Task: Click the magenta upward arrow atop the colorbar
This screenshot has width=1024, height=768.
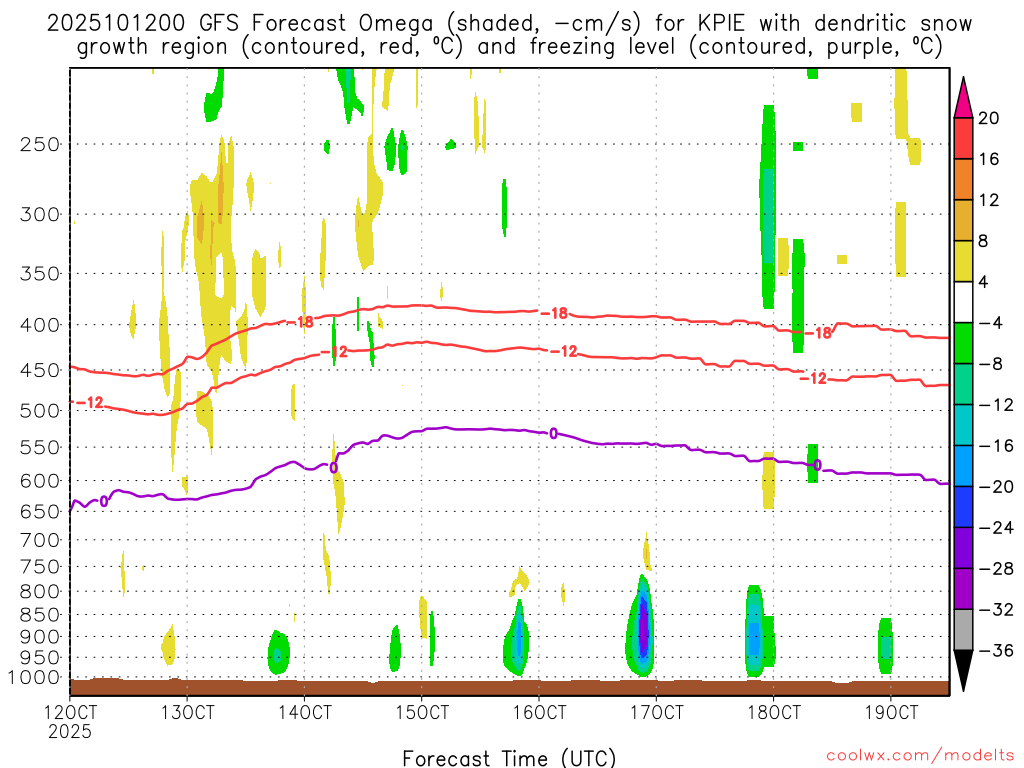Action: (963, 98)
